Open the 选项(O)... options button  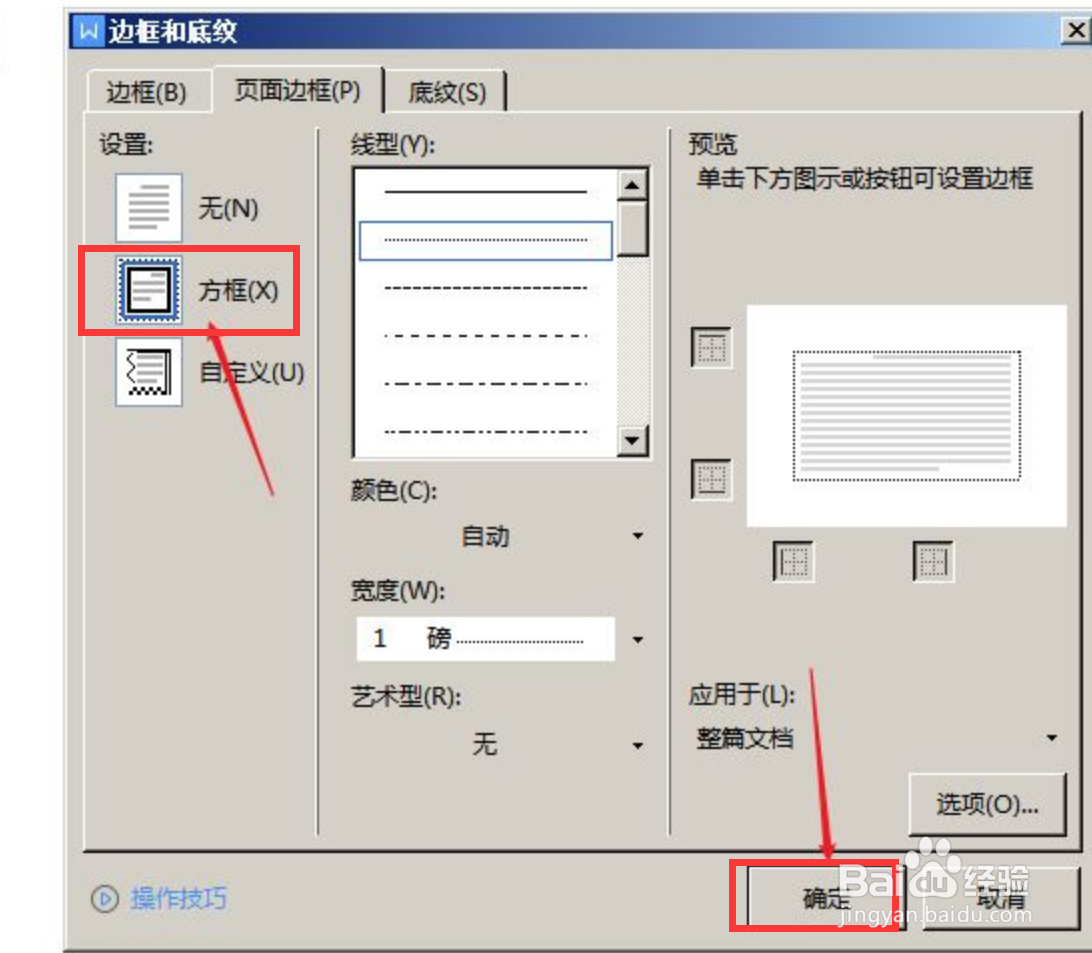(988, 805)
